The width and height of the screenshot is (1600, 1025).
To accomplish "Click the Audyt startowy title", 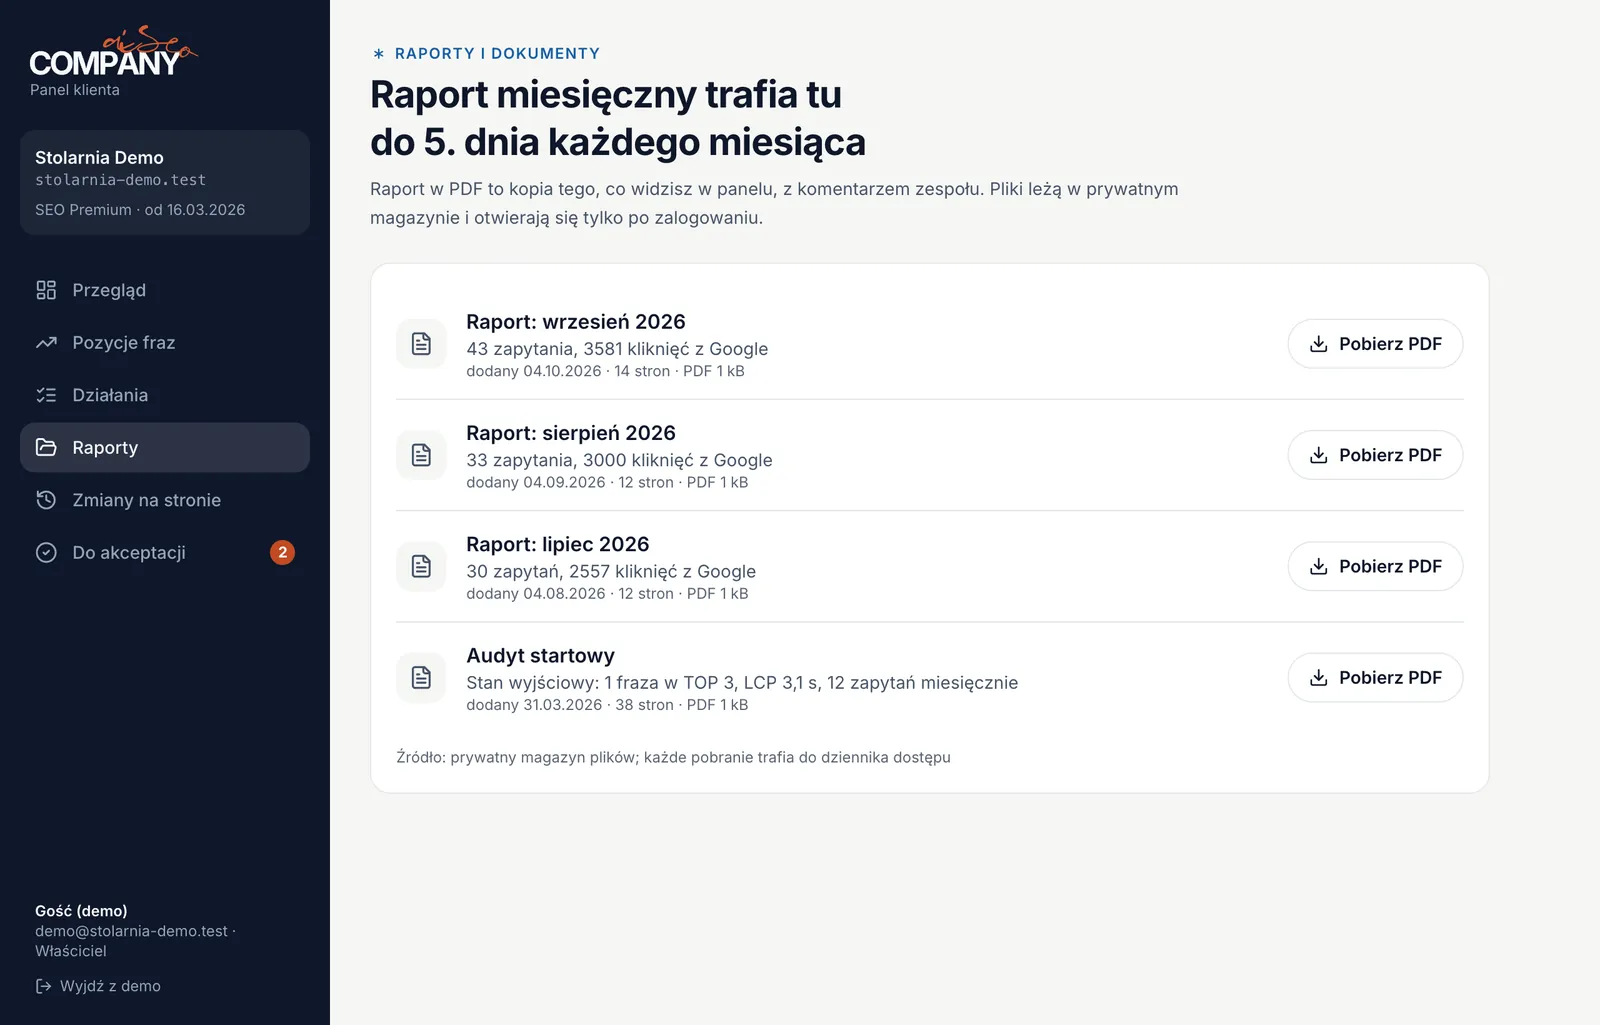I will pyautogui.click(x=540, y=656).
